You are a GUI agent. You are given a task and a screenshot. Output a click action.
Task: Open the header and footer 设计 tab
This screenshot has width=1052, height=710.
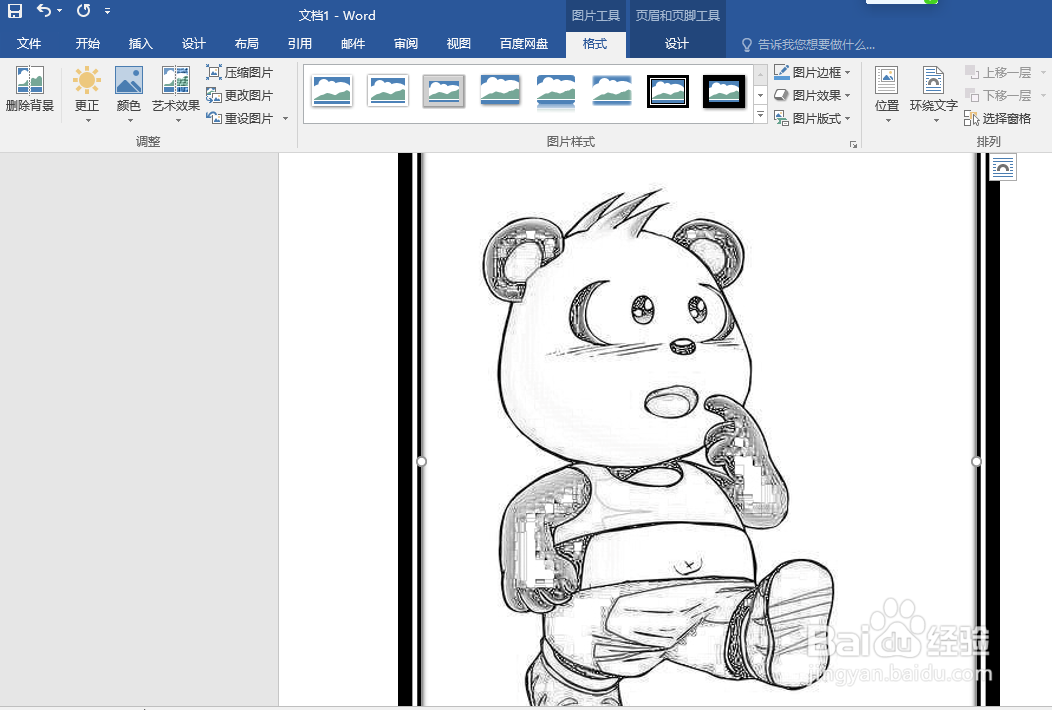676,44
